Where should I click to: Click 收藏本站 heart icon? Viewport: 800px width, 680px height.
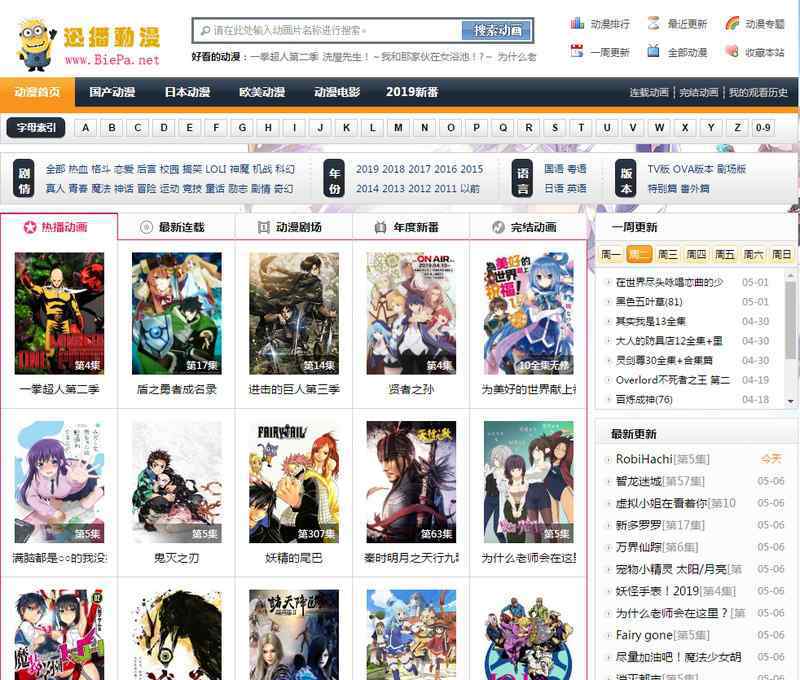coord(732,51)
